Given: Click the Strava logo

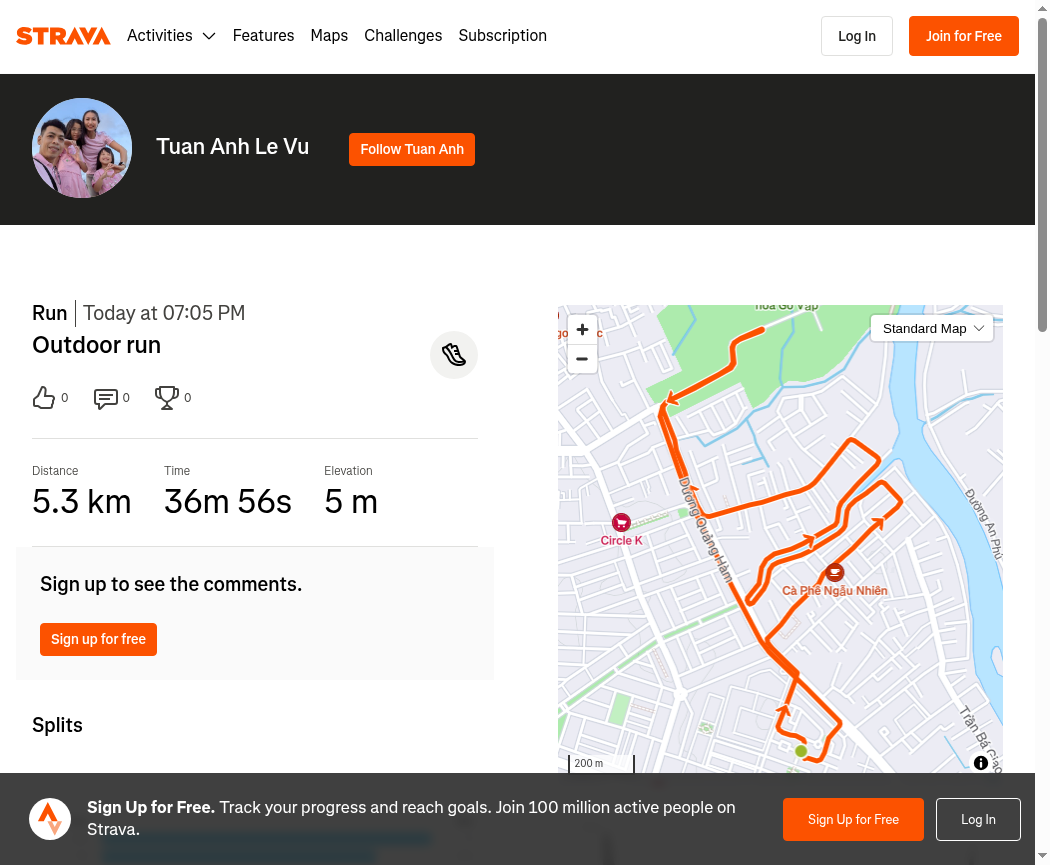Looking at the screenshot, I should (63, 35).
